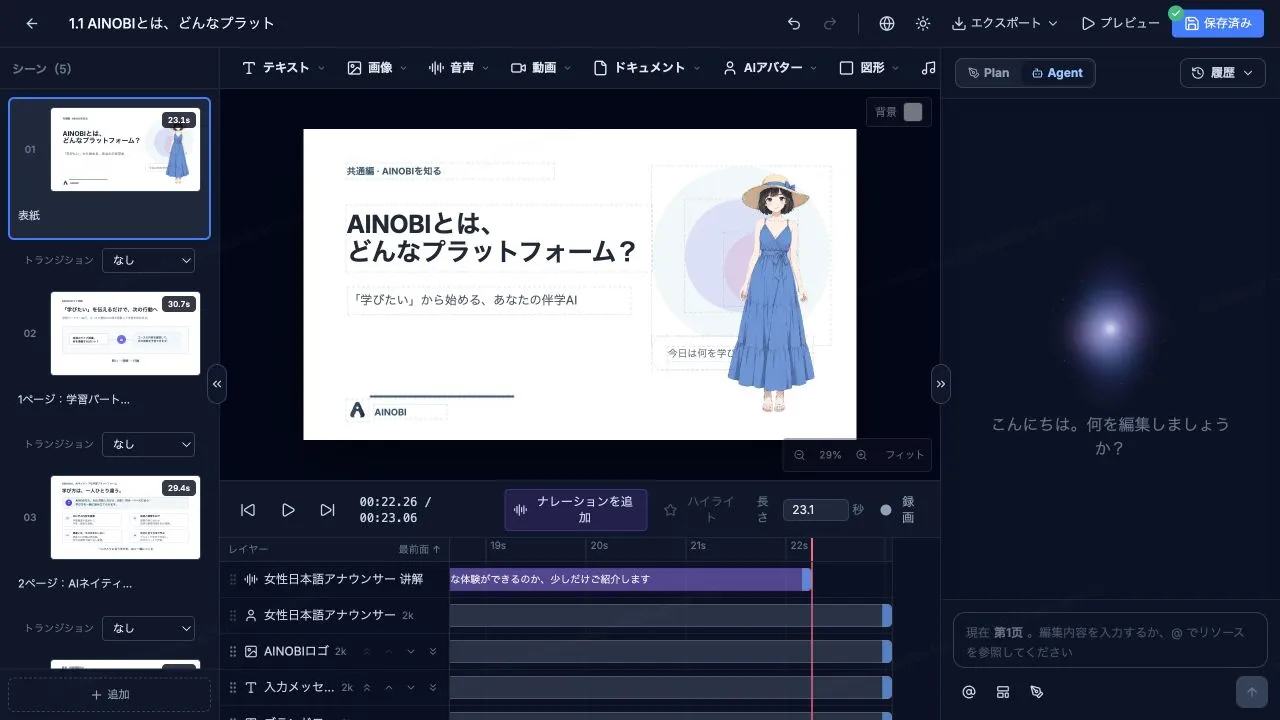Click the narration clip on the timeline

[629, 579]
